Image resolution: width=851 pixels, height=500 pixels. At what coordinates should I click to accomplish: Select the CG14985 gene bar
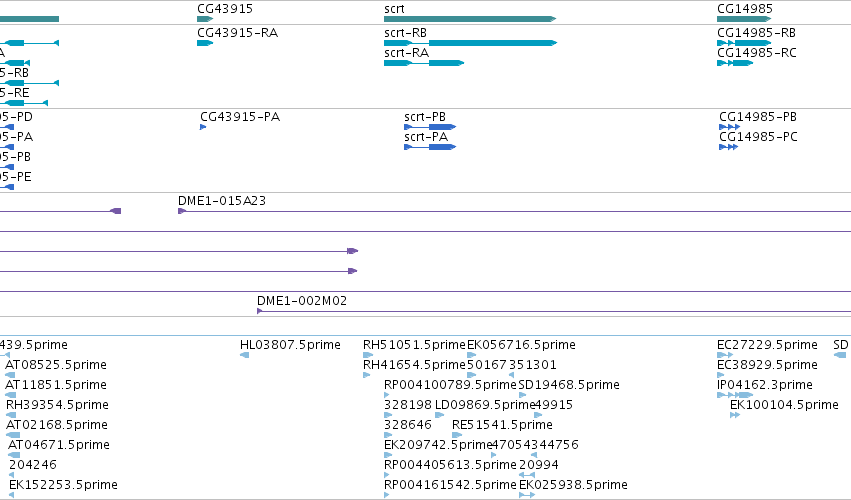pyautogui.click(x=744, y=19)
